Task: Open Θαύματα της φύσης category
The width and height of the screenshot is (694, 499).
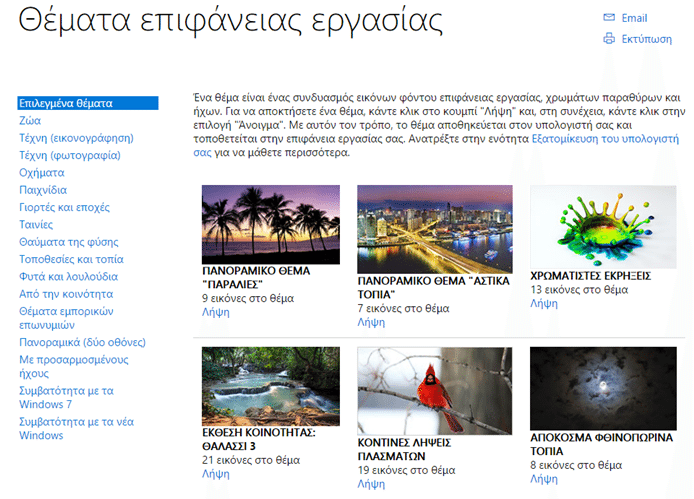Action: click(69, 242)
